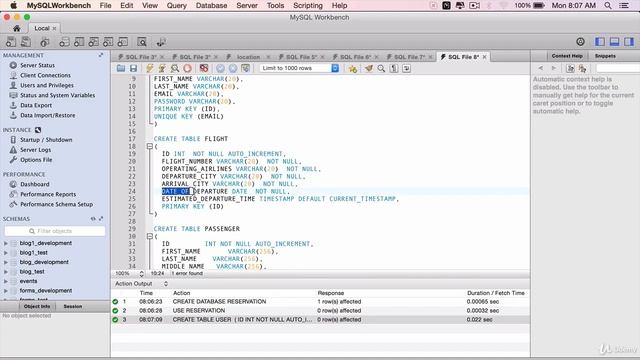
Task: Click the open SQL script file toolbar icon
Action: pyautogui.click(x=26, y=42)
